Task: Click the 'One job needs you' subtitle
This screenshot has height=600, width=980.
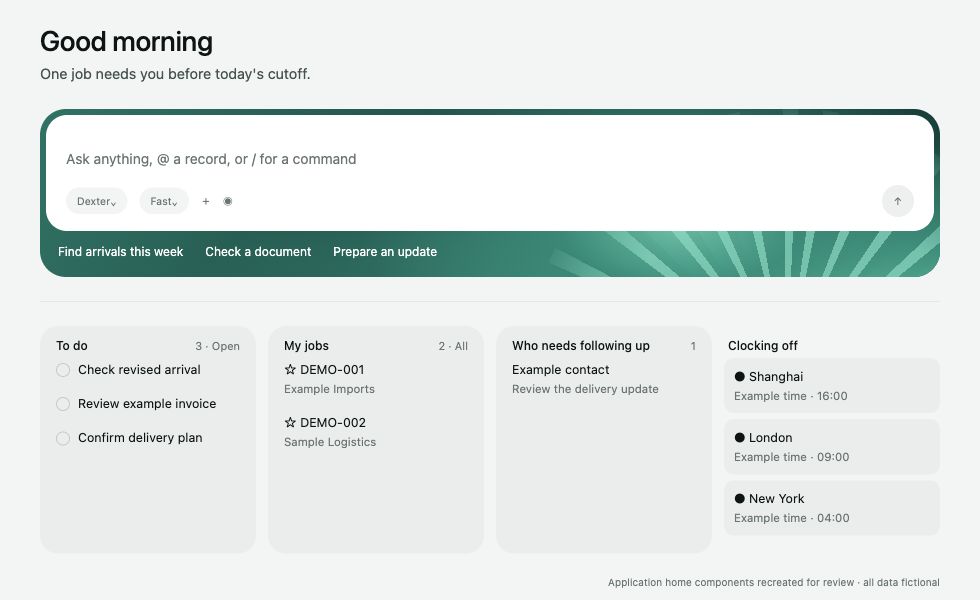Action: 175,74
